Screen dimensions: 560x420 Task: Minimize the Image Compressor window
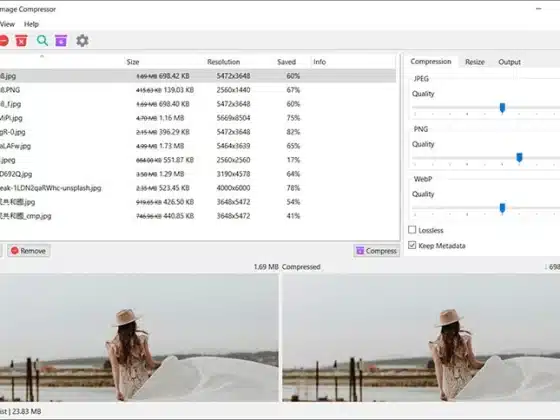[x=539, y=9]
